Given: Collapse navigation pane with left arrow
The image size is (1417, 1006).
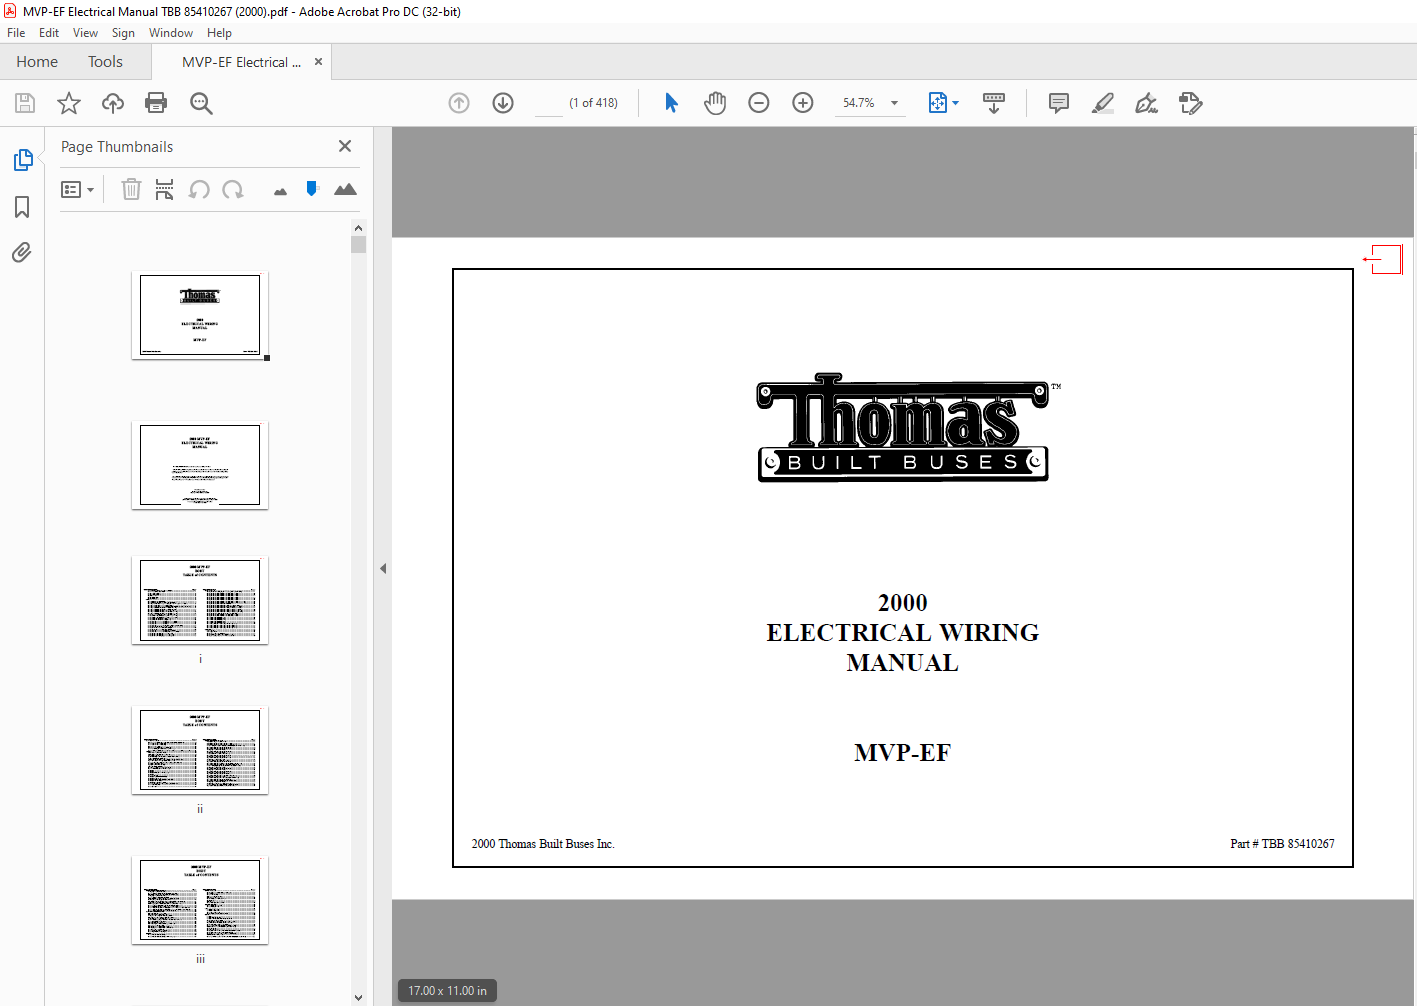Looking at the screenshot, I should 383,568.
